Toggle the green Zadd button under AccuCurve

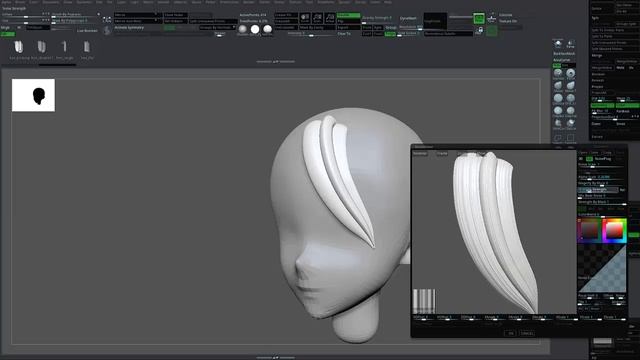pyautogui.click(x=557, y=65)
